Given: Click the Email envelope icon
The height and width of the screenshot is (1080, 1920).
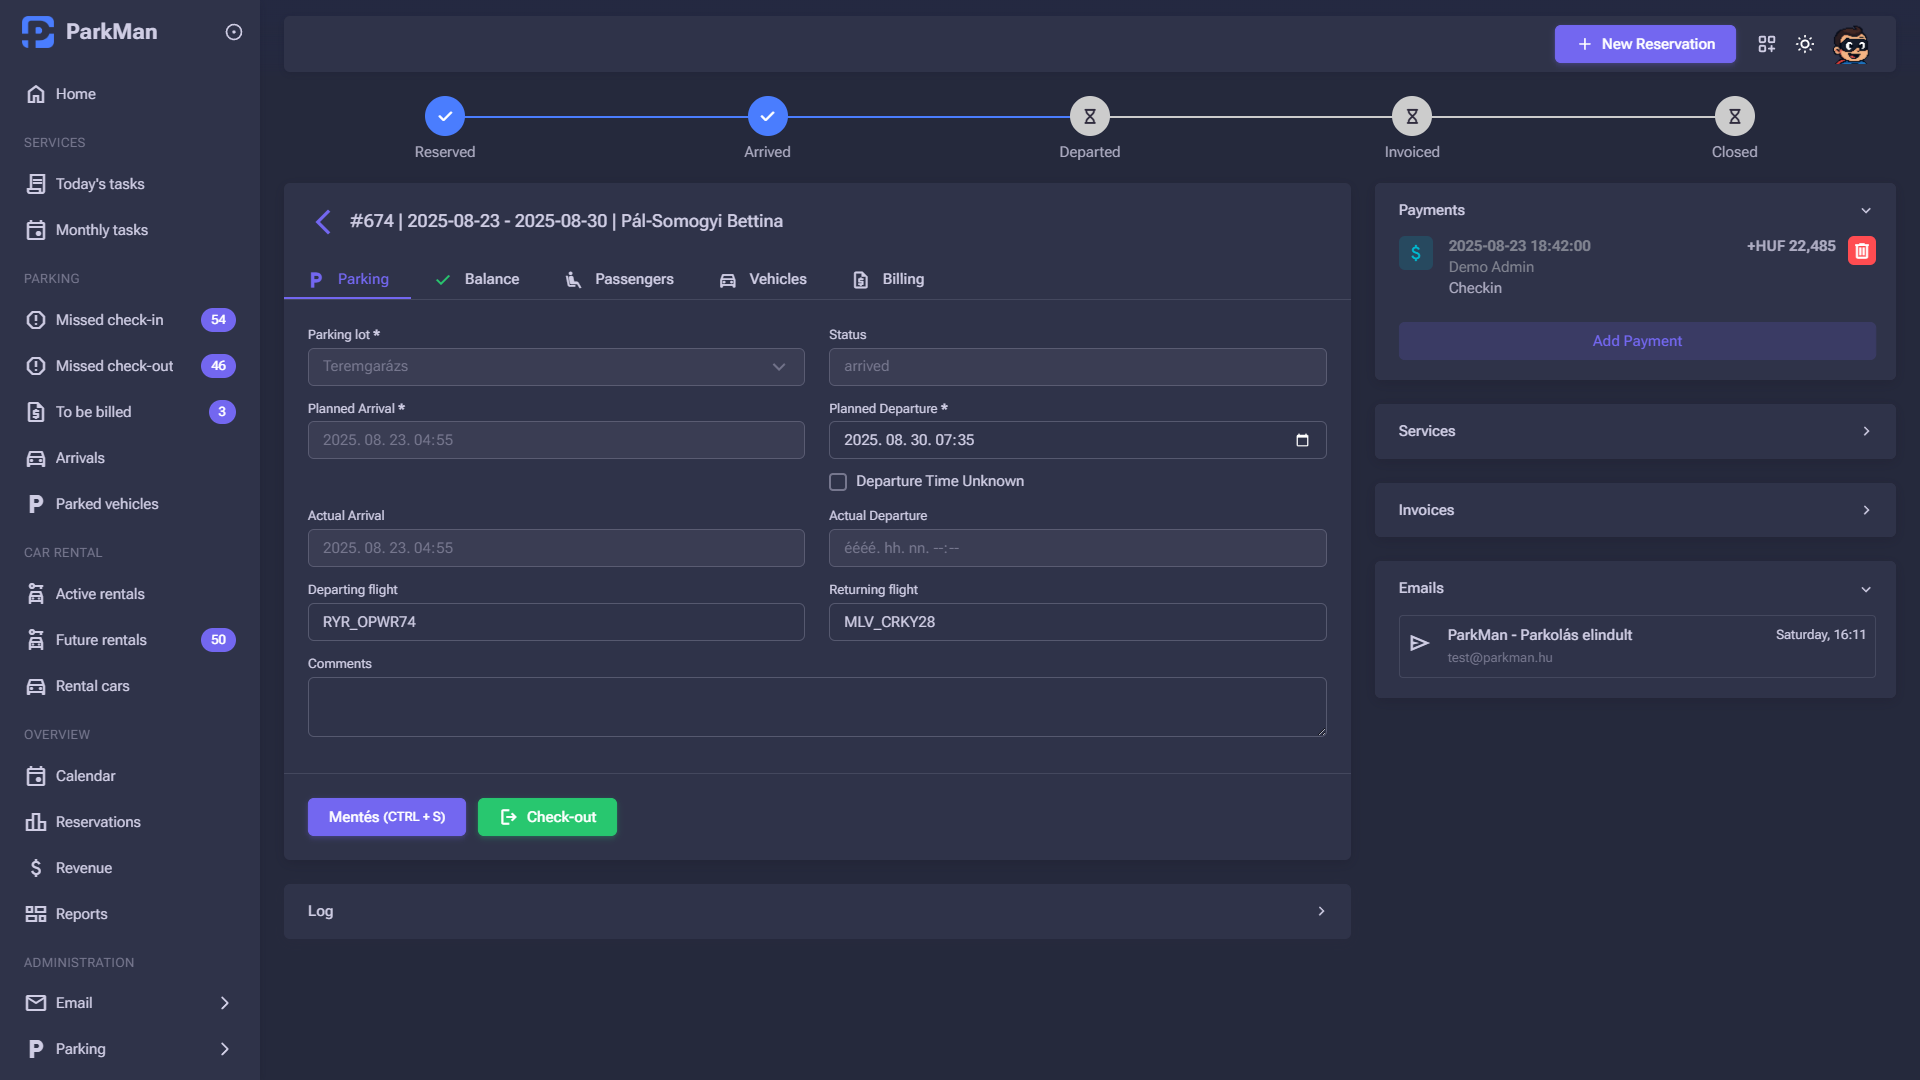Looking at the screenshot, I should pyautogui.click(x=36, y=1003).
